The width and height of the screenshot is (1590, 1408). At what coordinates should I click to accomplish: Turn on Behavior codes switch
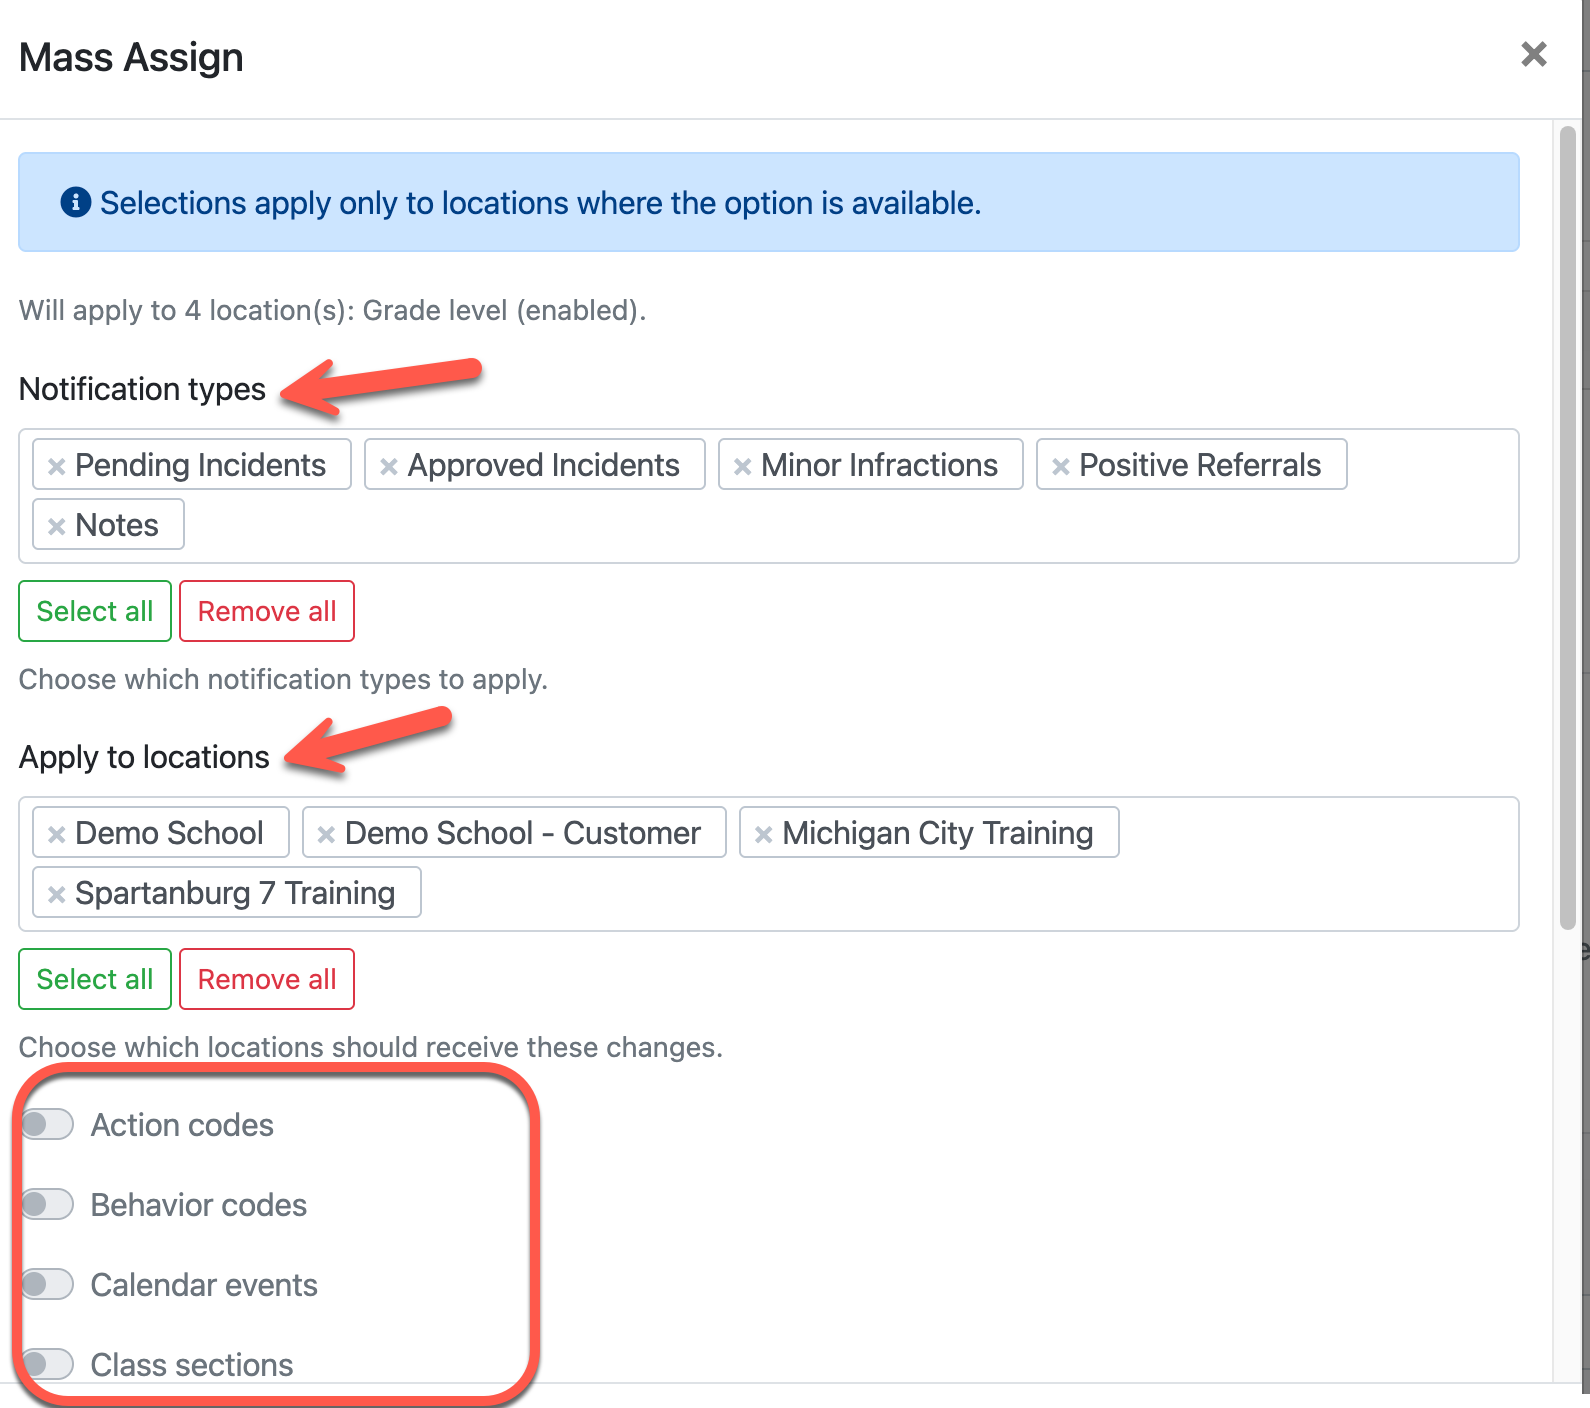pos(48,1204)
